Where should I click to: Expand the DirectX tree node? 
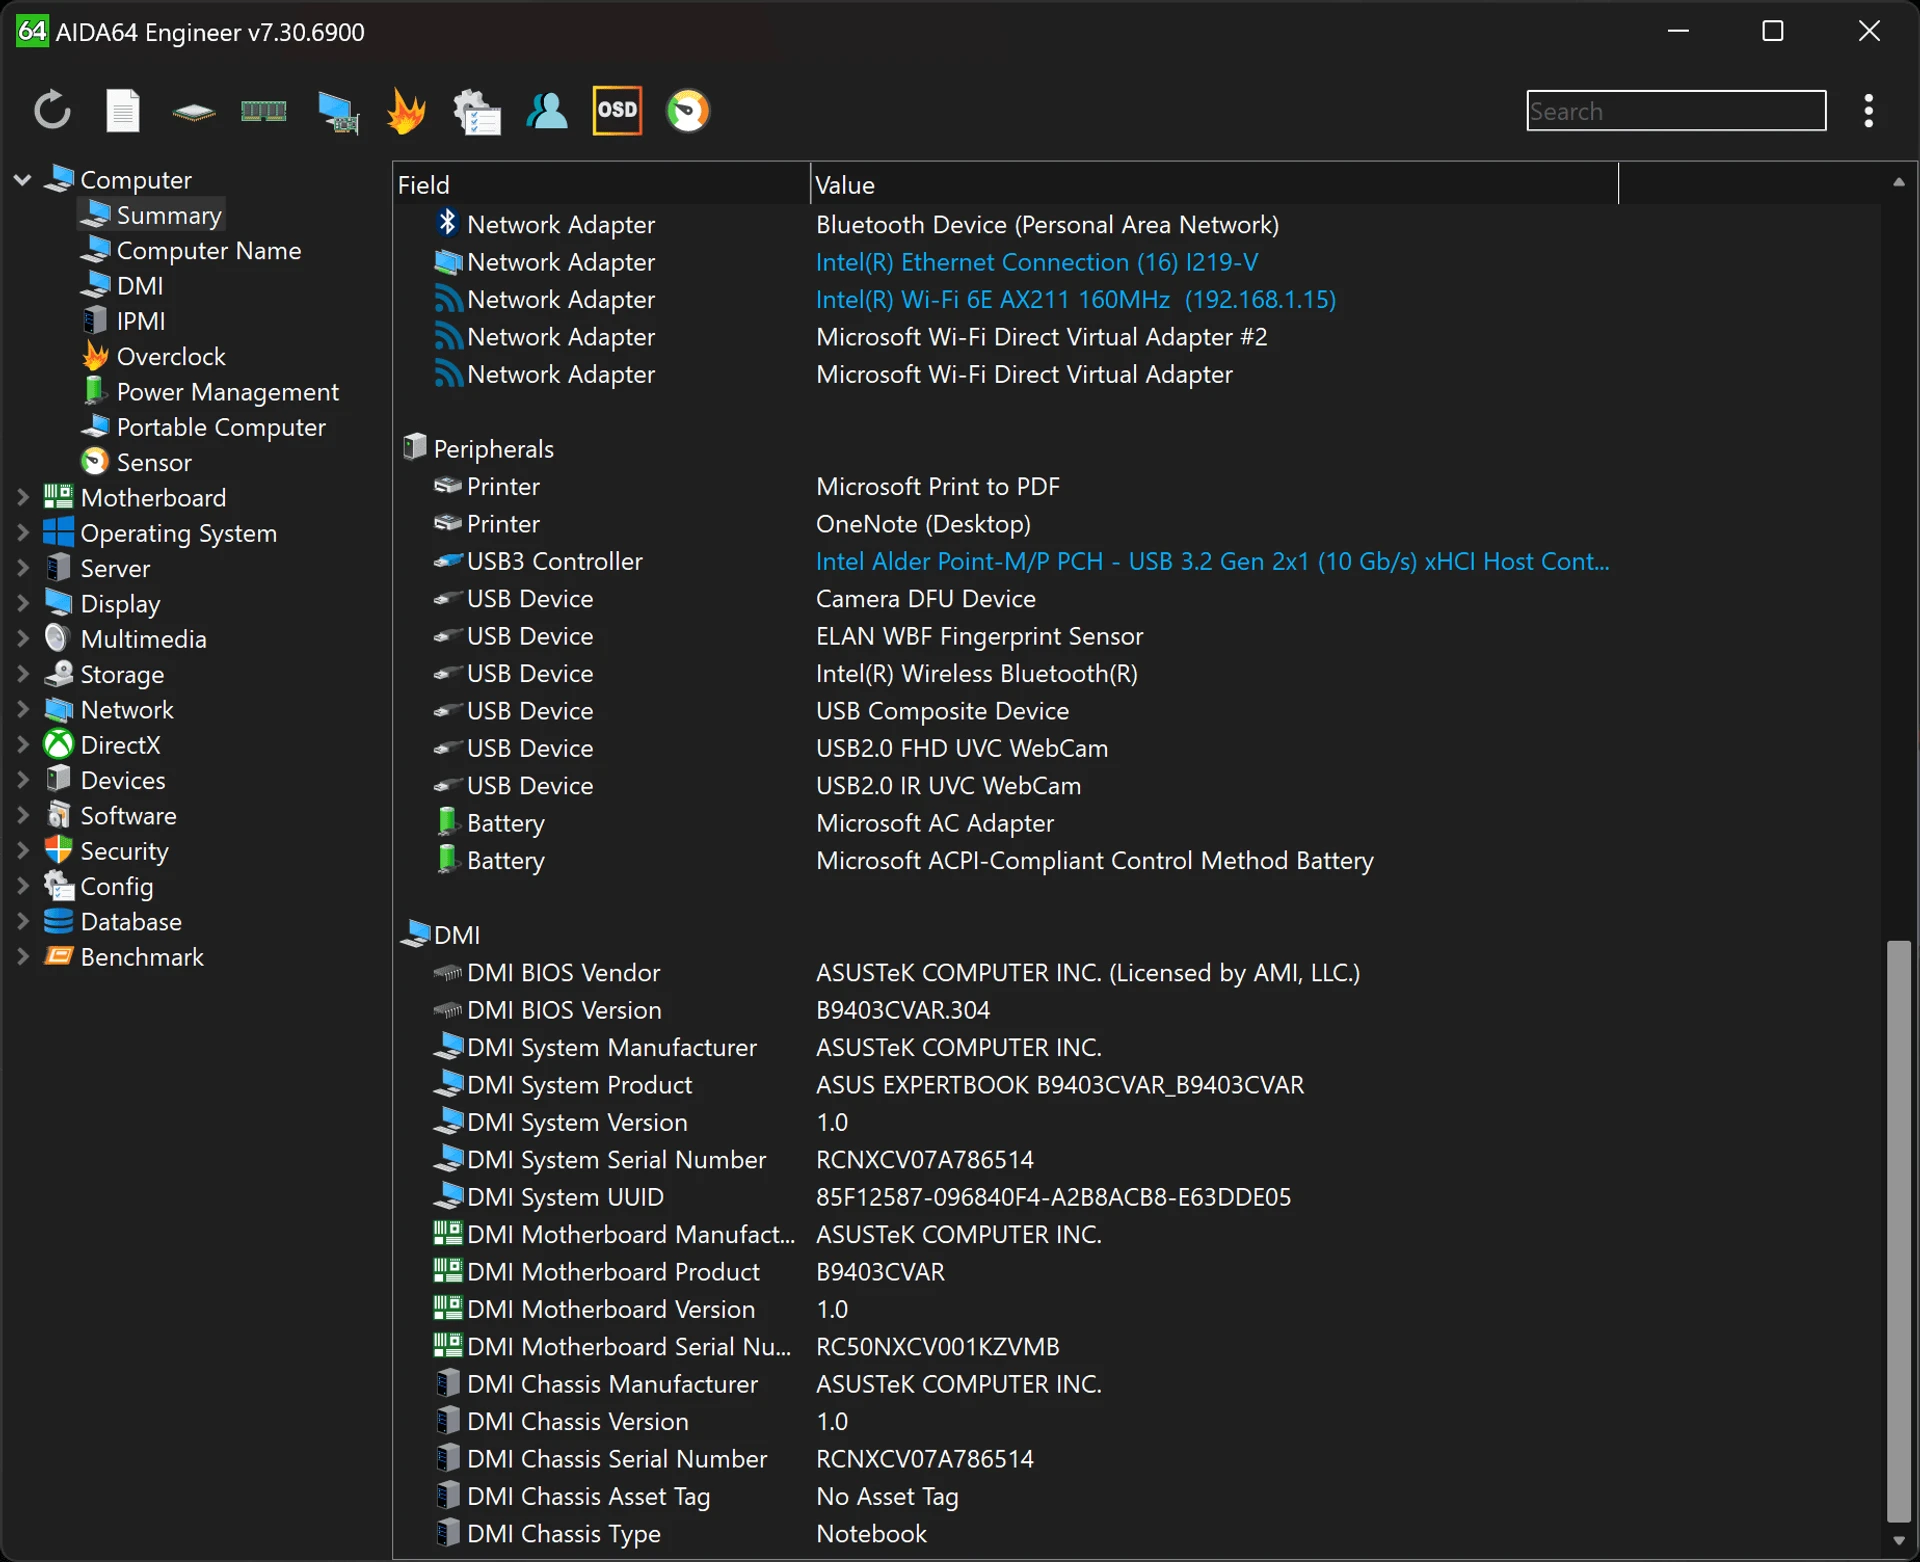(23, 745)
